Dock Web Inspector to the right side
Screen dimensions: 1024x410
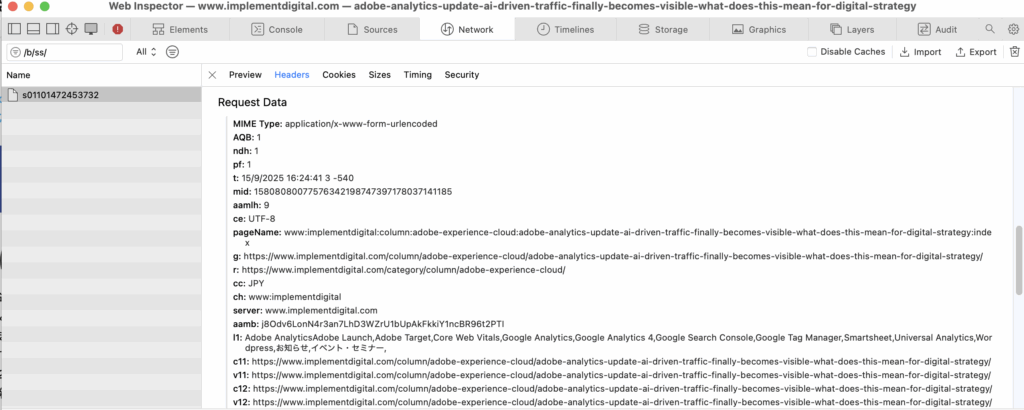[x=53, y=29]
